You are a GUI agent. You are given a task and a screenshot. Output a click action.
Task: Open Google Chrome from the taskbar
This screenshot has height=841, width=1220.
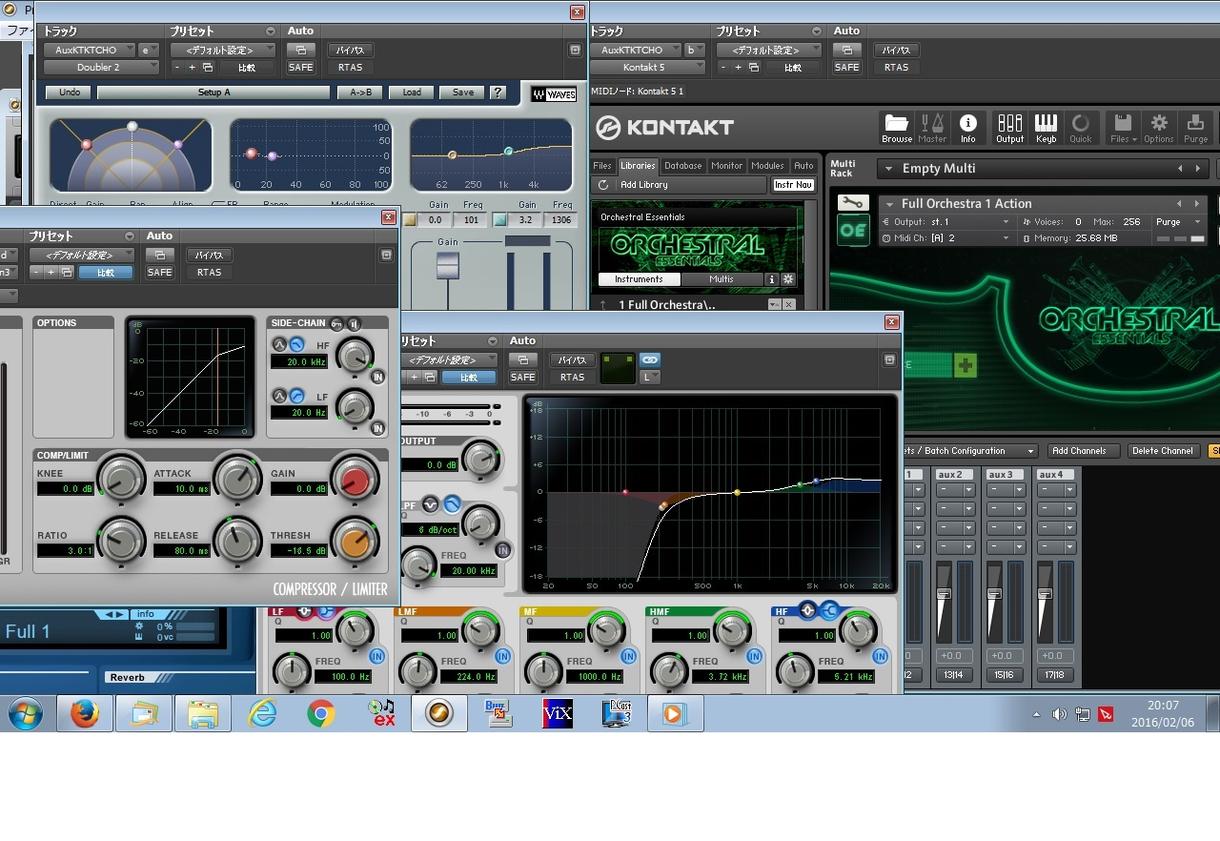coord(321,714)
